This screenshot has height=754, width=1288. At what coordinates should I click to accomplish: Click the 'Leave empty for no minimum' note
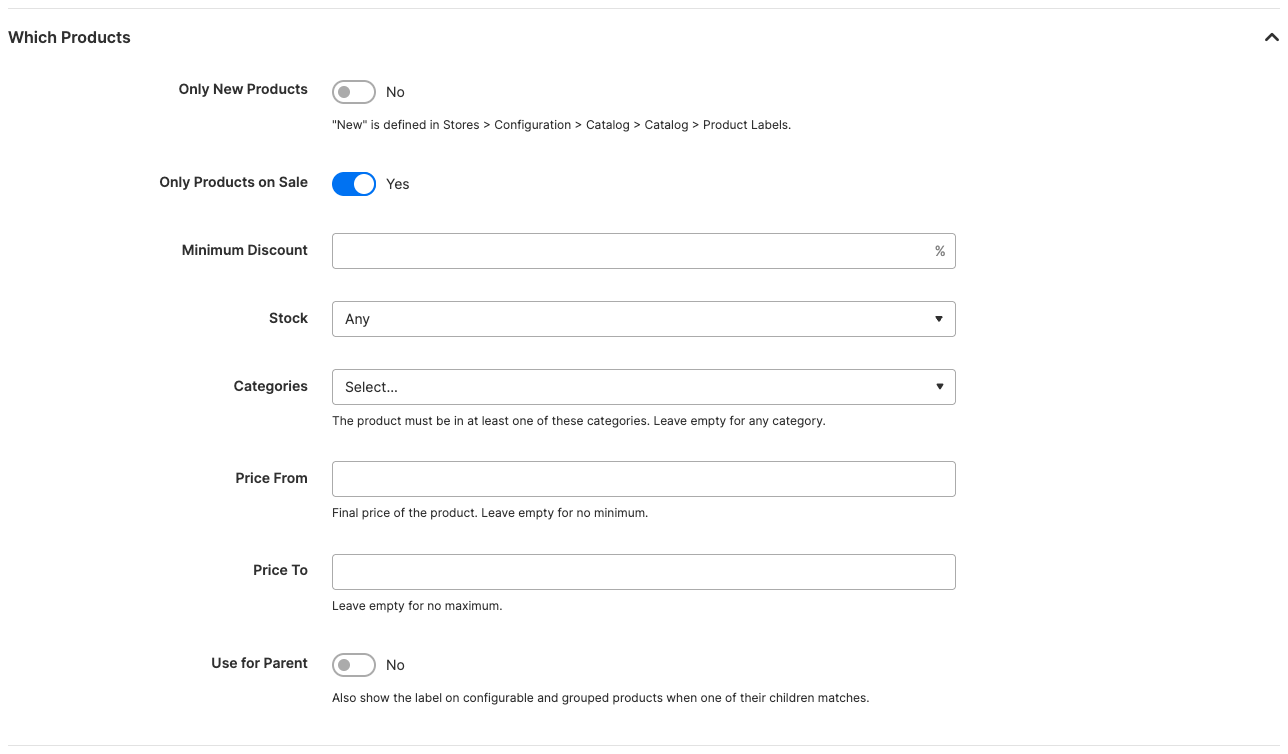[x=490, y=513]
